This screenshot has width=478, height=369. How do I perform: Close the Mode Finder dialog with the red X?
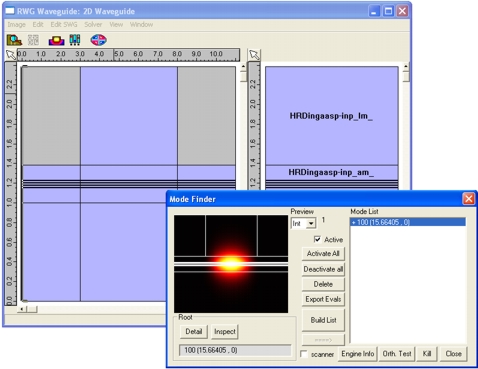(468, 199)
